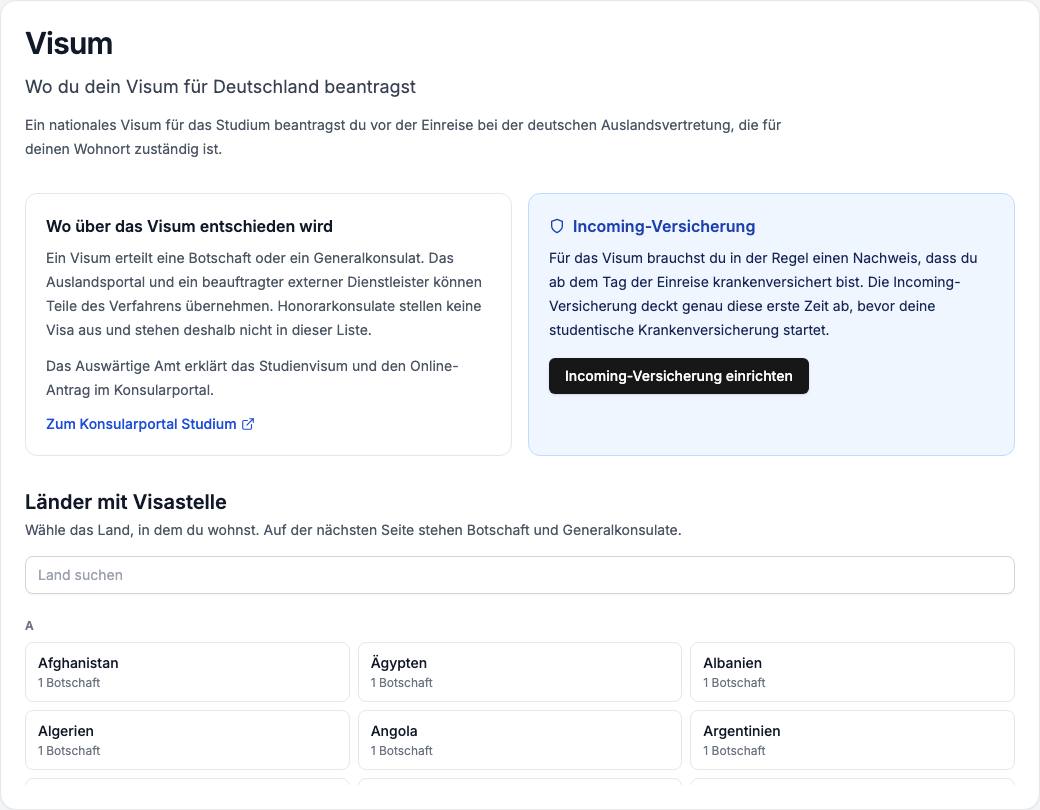Open the Zum Konsularportal Studium link
The image size is (1040, 810).
(x=150, y=424)
